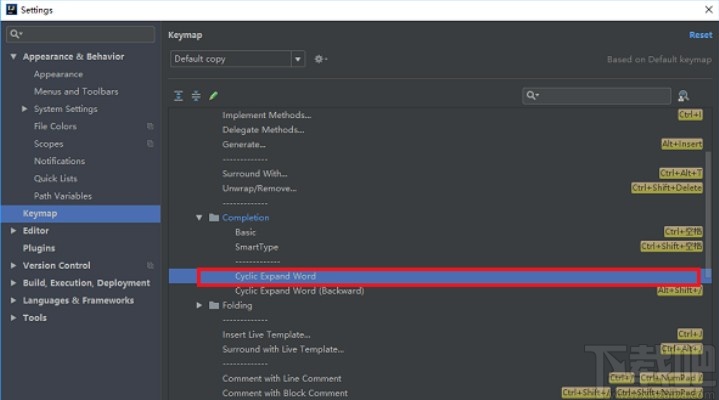Click the Find Actions by Shortcut icon
The height and width of the screenshot is (400, 719).
point(683,96)
